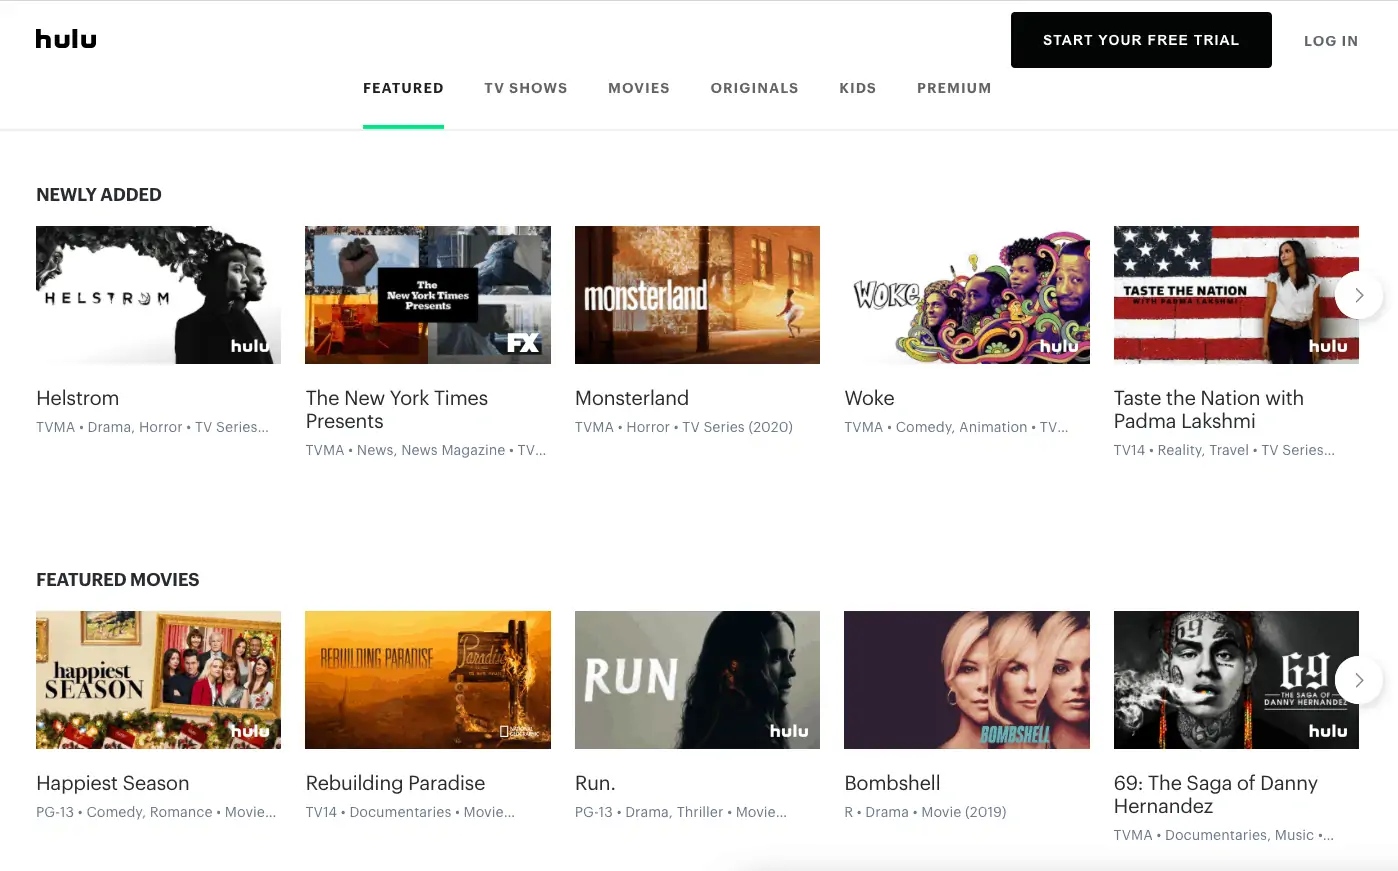Open the Woke show artwork
Image resolution: width=1398 pixels, height=871 pixels.
coord(966,295)
